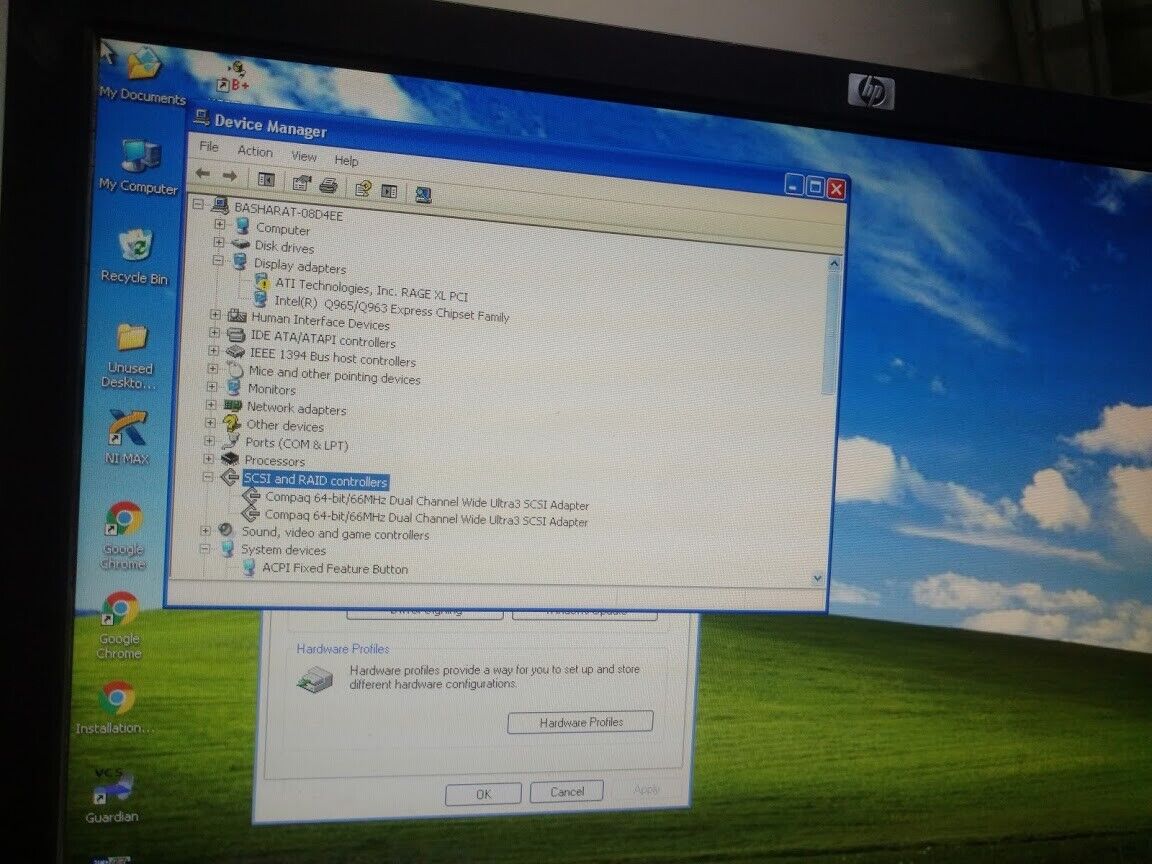1152x864 pixels.
Task: Select ACPI Fixed Feature Button entry
Action: [x=335, y=569]
